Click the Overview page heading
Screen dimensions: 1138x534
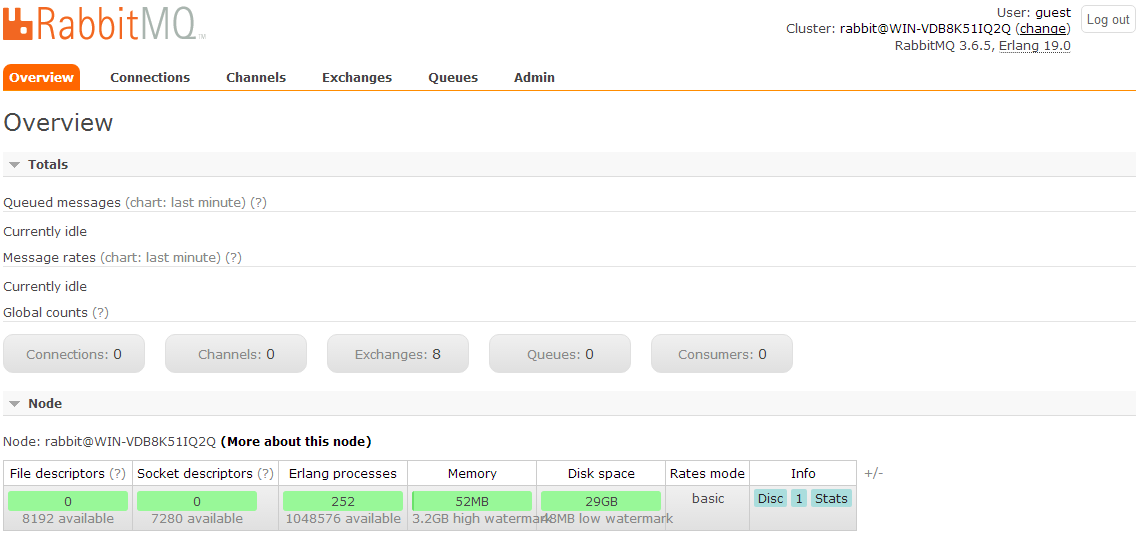58,123
